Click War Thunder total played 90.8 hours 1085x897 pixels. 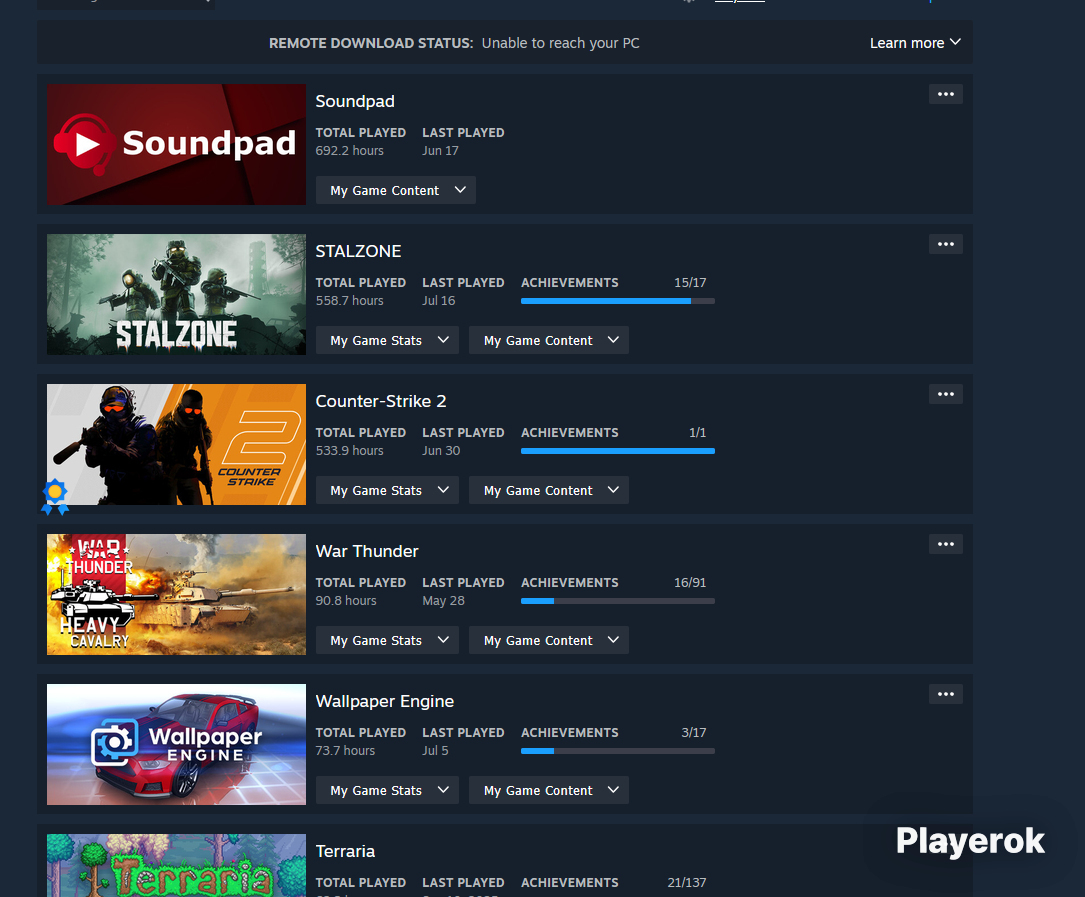pyautogui.click(x=346, y=601)
